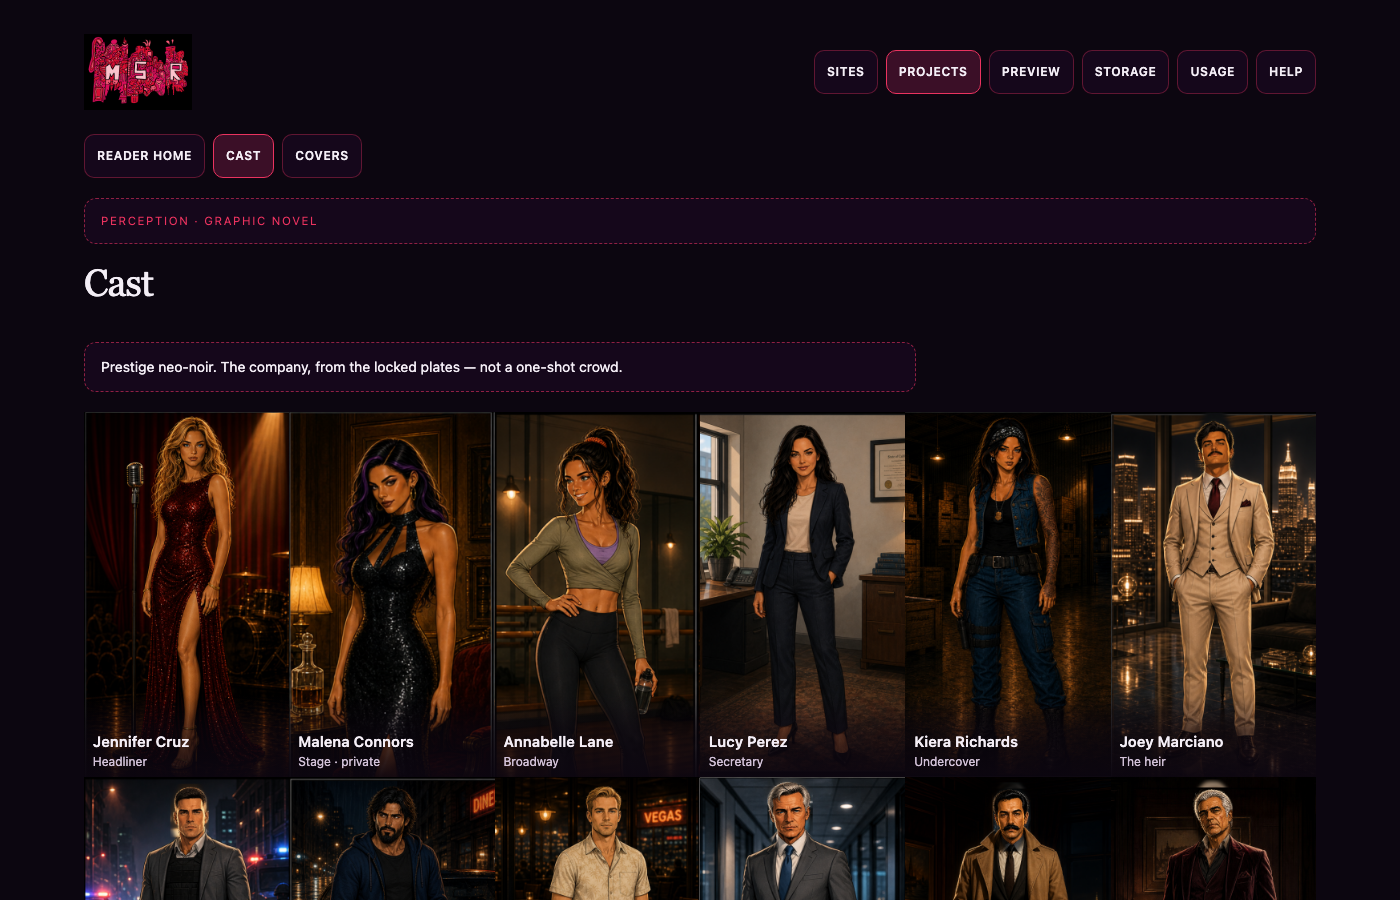Click the MSR logo

[x=138, y=72]
